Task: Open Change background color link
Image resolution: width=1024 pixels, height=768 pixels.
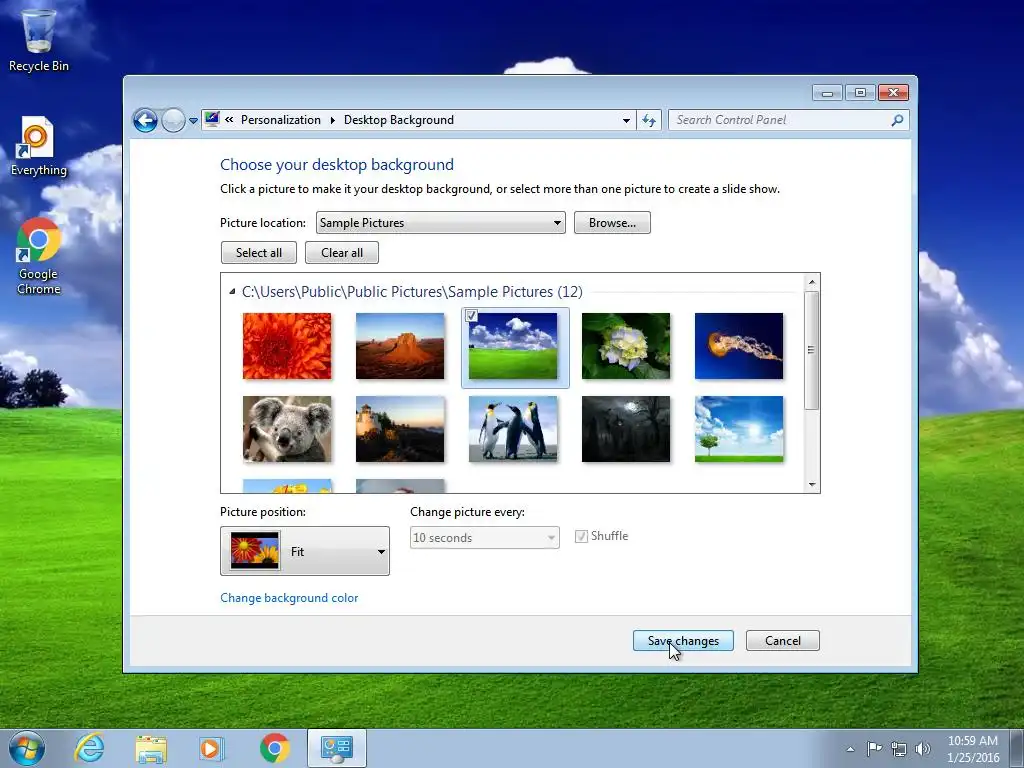Action: (x=289, y=598)
